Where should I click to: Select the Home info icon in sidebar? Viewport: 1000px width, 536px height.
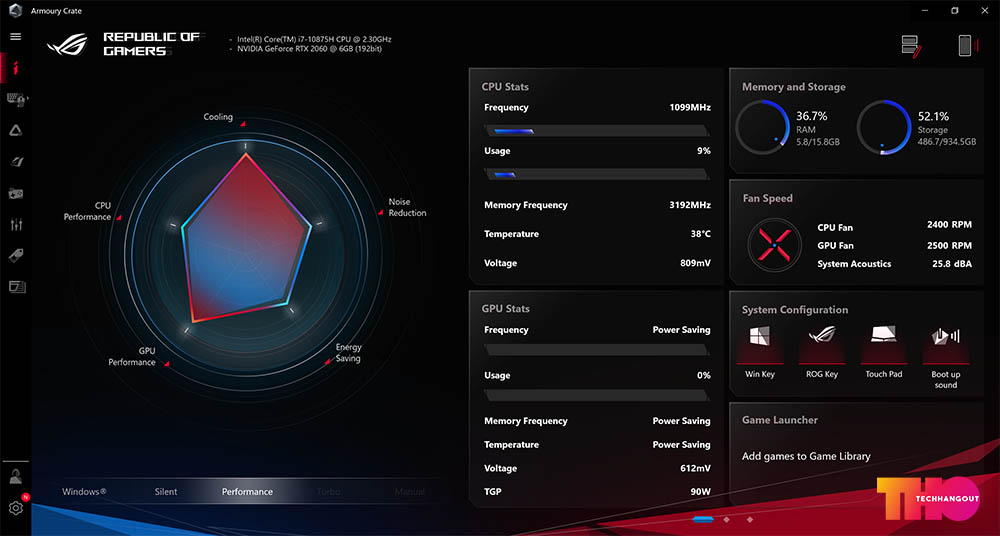pos(16,68)
